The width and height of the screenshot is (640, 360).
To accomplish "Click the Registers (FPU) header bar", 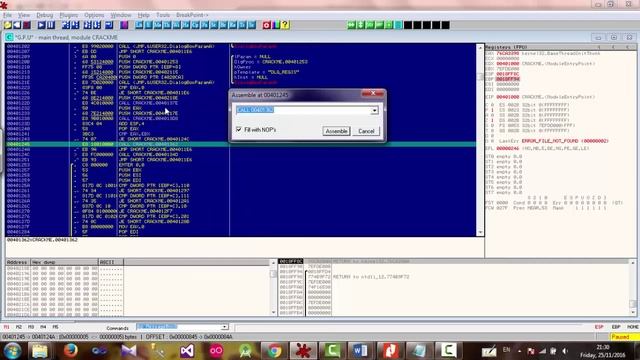I will click(560, 47).
